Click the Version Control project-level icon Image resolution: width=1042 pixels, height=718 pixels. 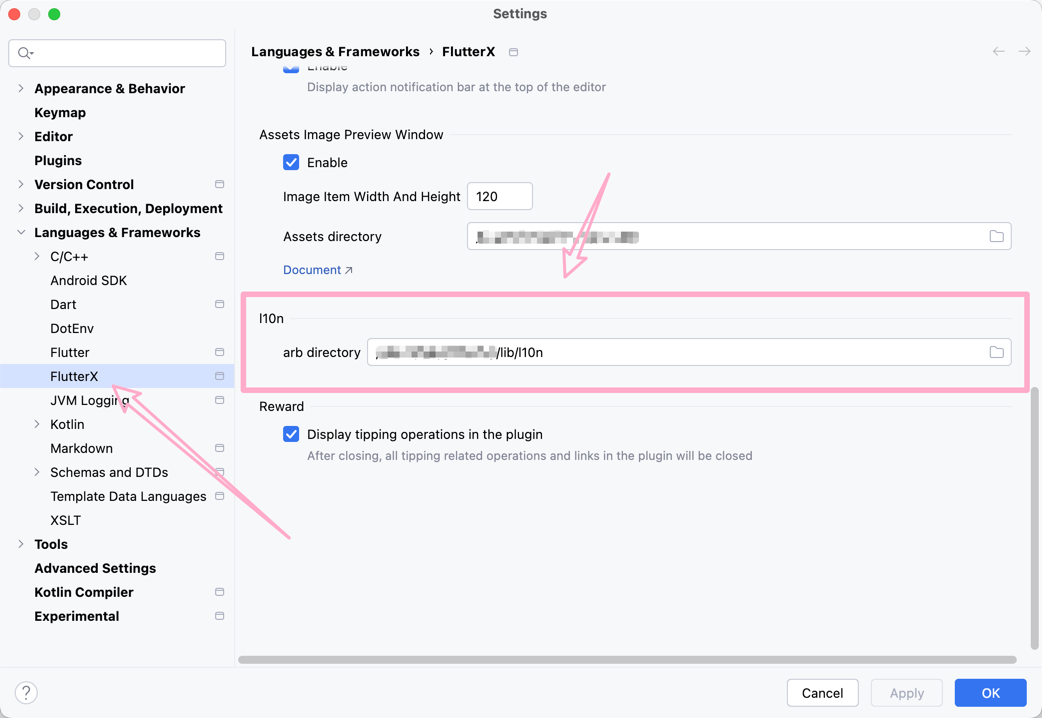[x=219, y=184]
